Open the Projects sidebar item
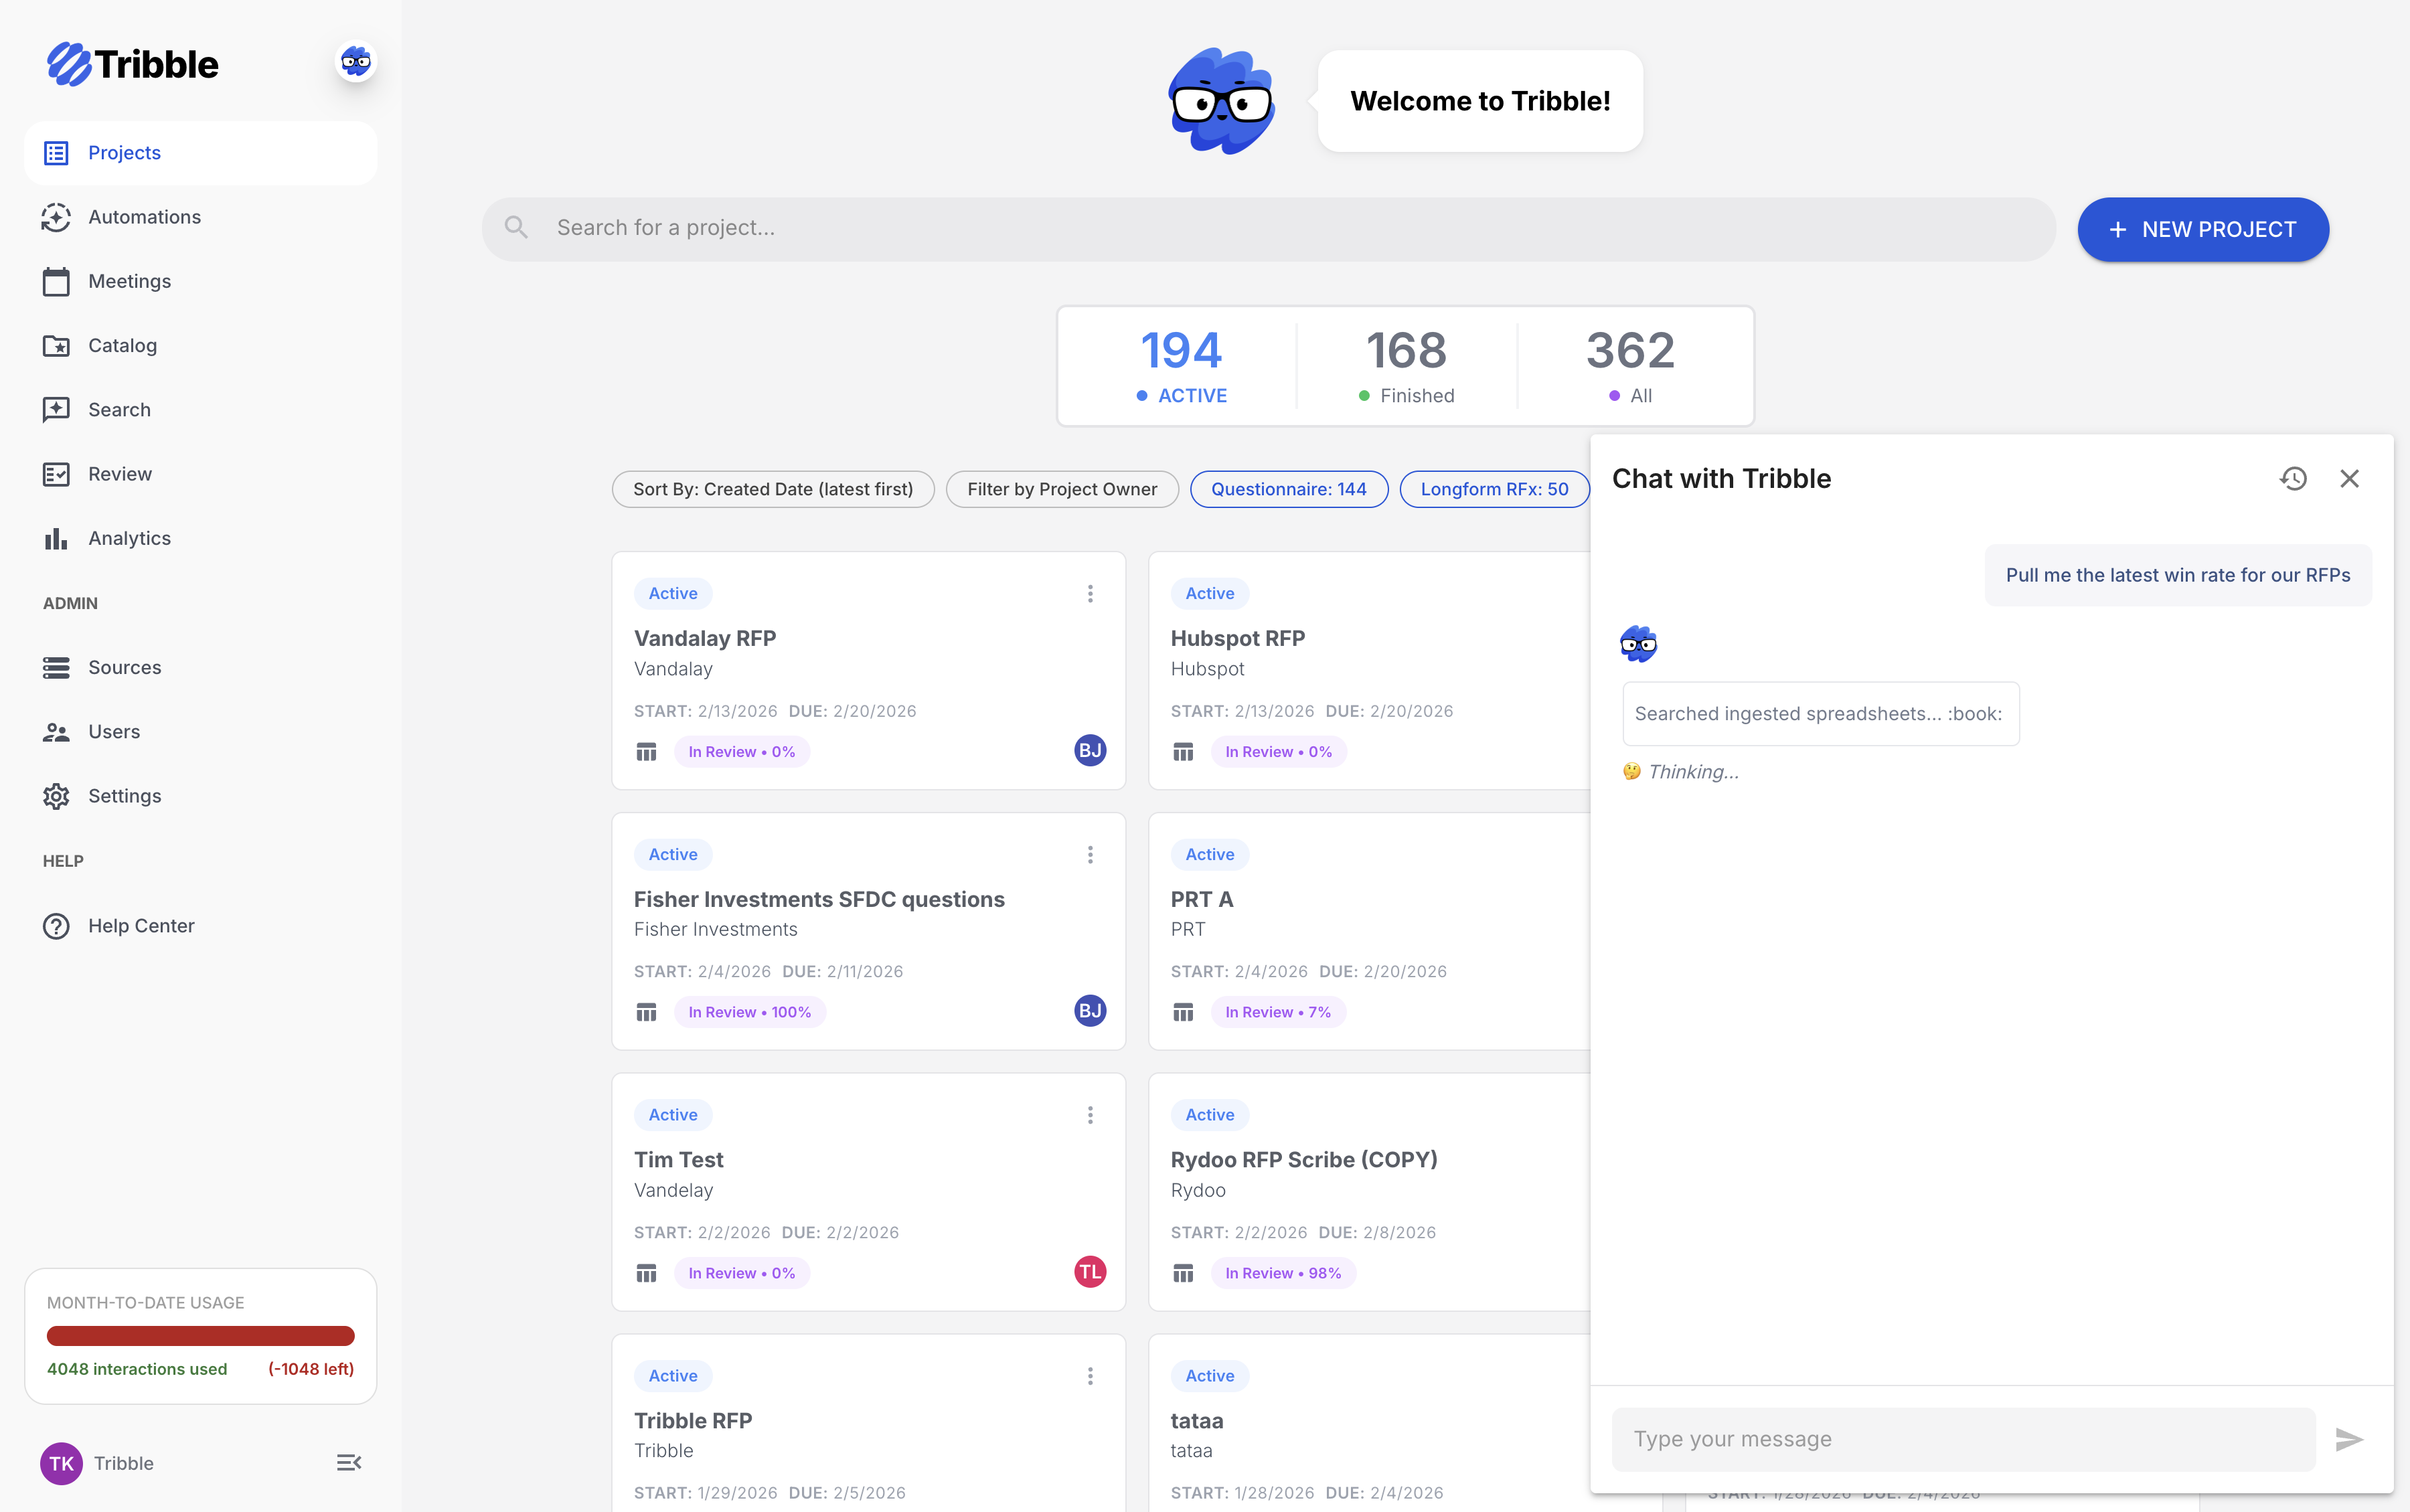This screenshot has width=2410, height=1512. point(200,153)
